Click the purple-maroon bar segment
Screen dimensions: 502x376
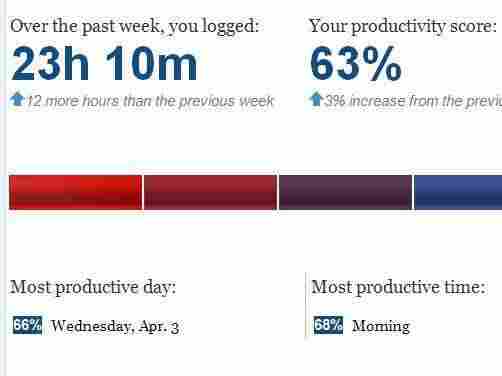pyautogui.click(x=345, y=192)
